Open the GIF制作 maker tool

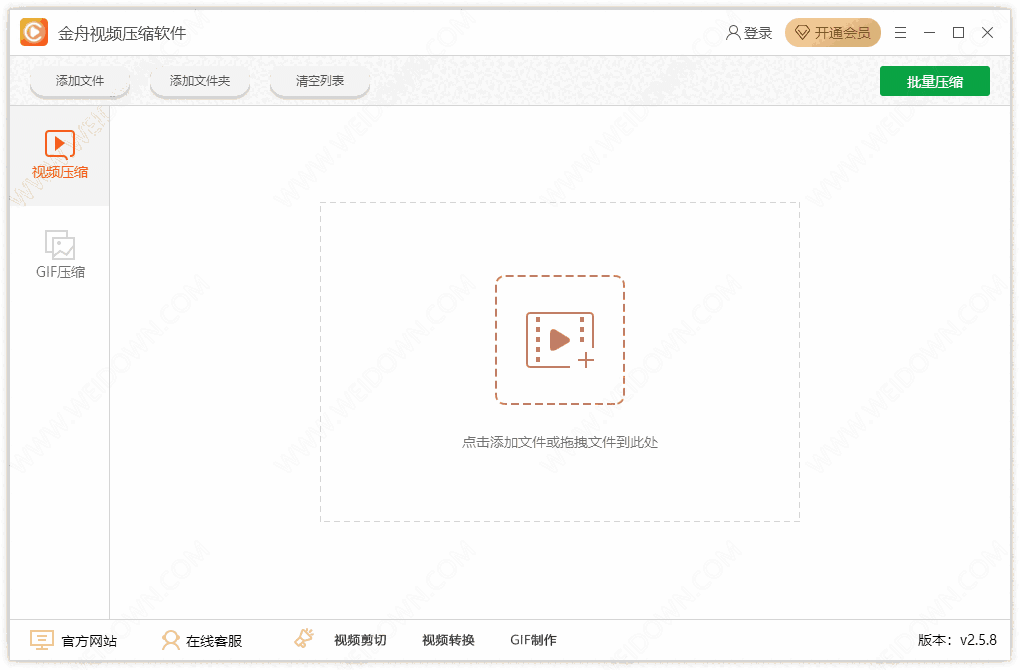pos(533,640)
